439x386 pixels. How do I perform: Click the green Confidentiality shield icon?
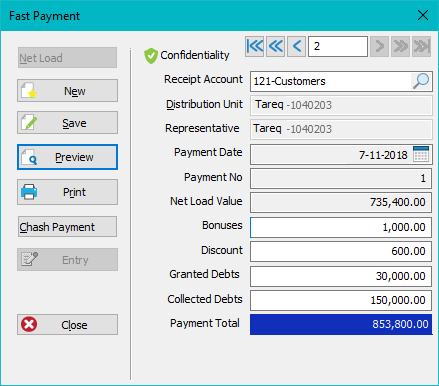click(x=151, y=55)
